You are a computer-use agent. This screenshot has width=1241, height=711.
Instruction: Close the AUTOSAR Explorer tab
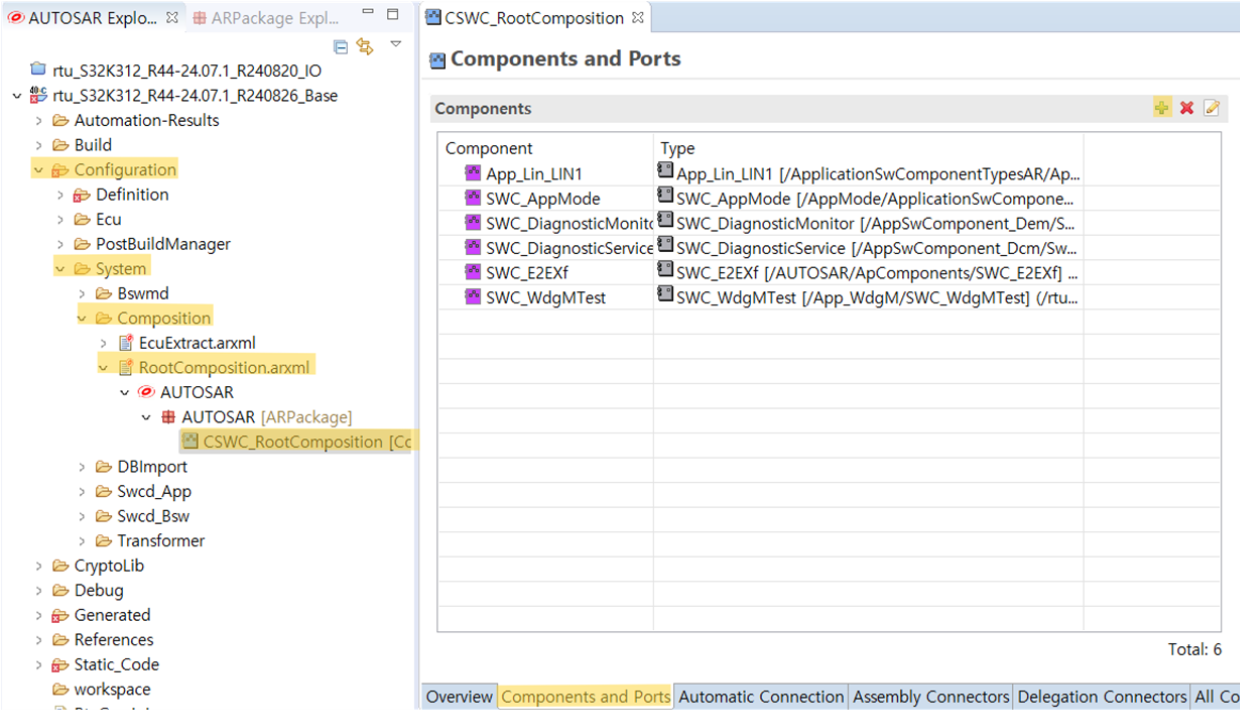(x=172, y=18)
